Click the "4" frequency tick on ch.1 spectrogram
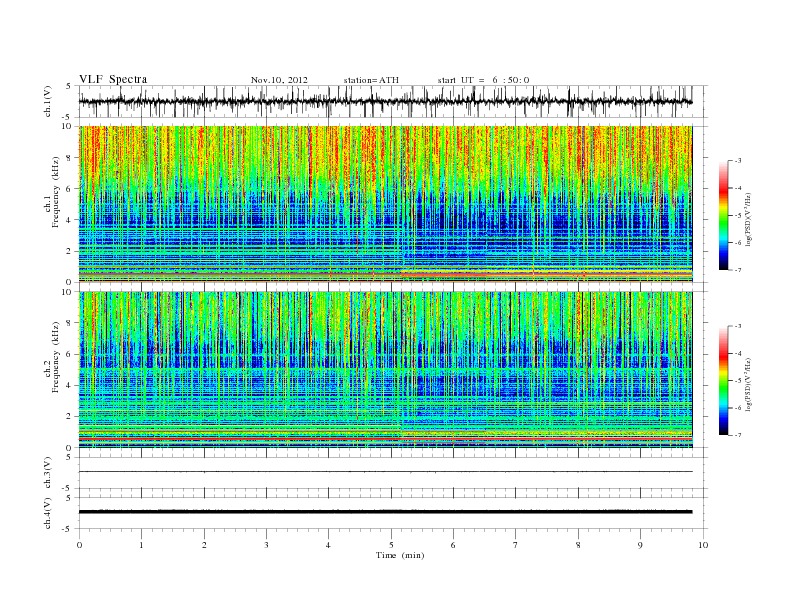 (x=70, y=220)
